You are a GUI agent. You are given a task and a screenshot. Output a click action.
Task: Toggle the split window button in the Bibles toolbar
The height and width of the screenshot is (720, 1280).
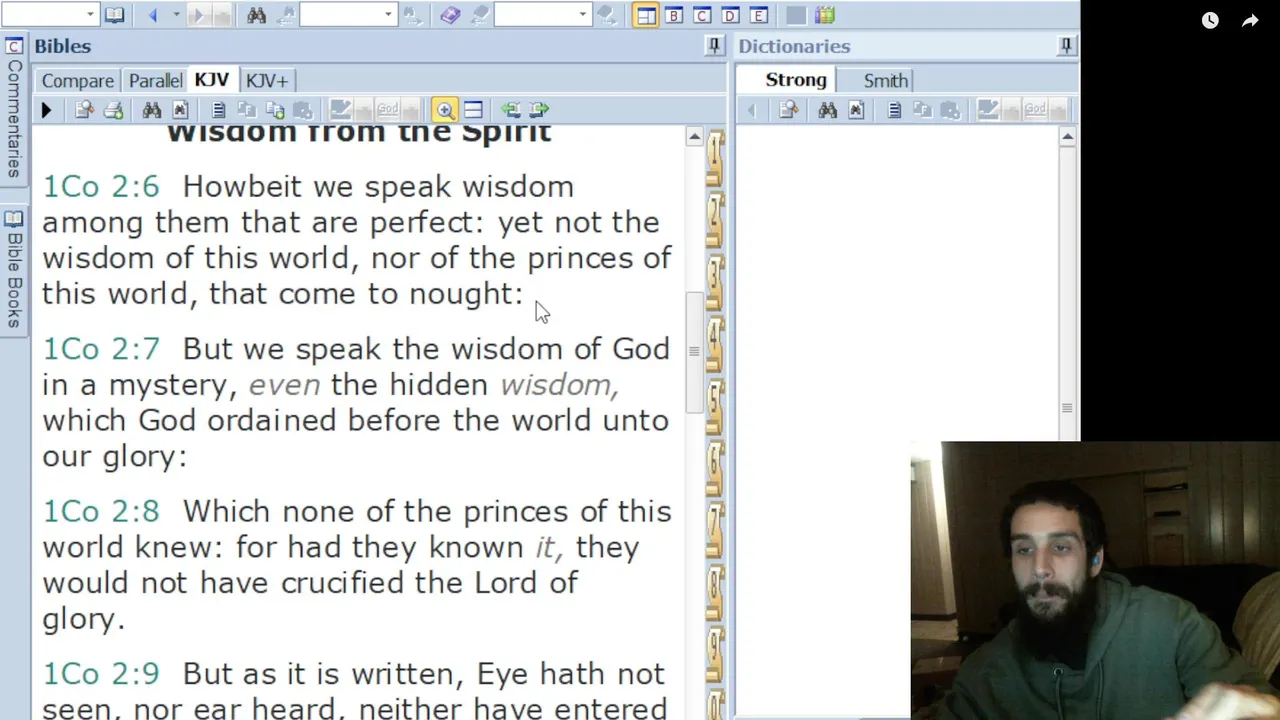pos(474,110)
